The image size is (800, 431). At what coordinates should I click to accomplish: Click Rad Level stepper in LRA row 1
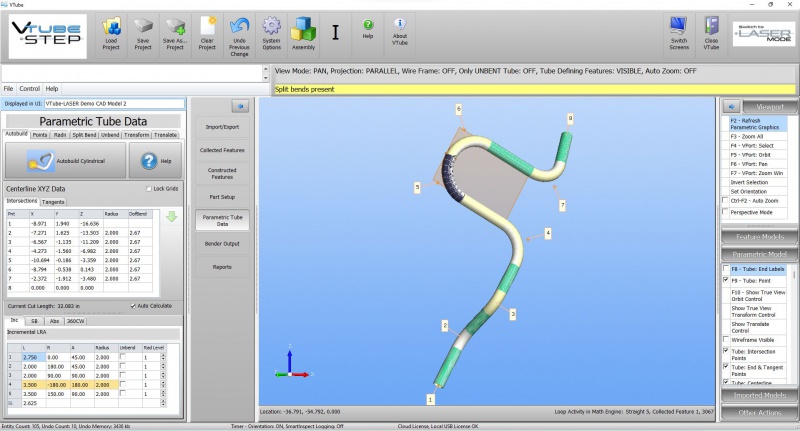coord(163,358)
